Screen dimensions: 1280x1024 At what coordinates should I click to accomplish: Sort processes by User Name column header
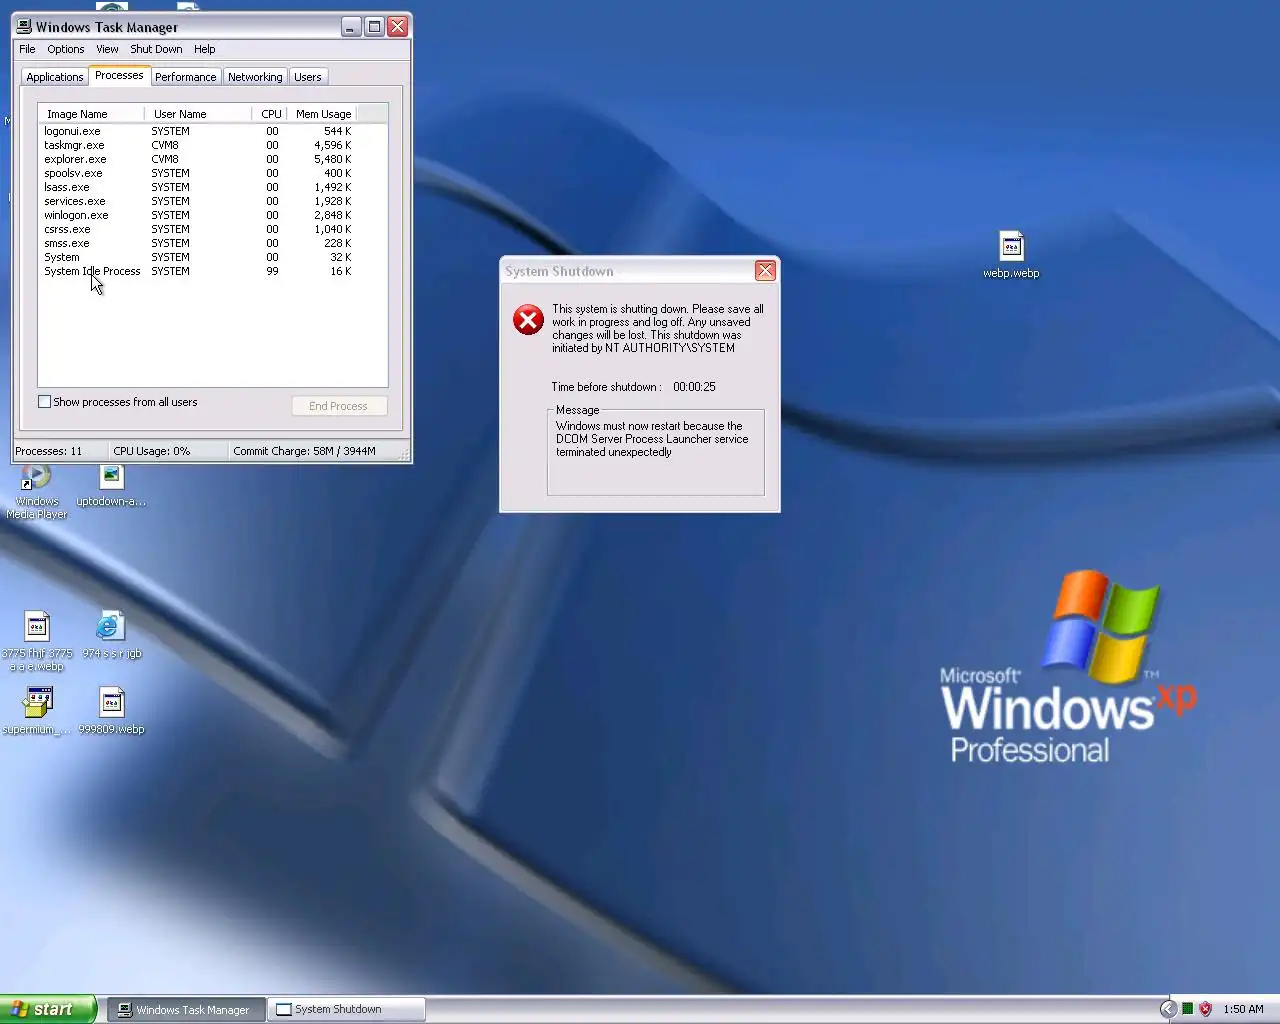[x=198, y=114]
